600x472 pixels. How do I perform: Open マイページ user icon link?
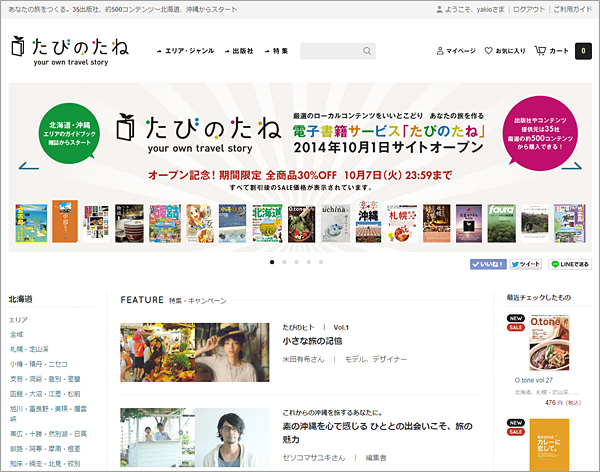click(456, 51)
